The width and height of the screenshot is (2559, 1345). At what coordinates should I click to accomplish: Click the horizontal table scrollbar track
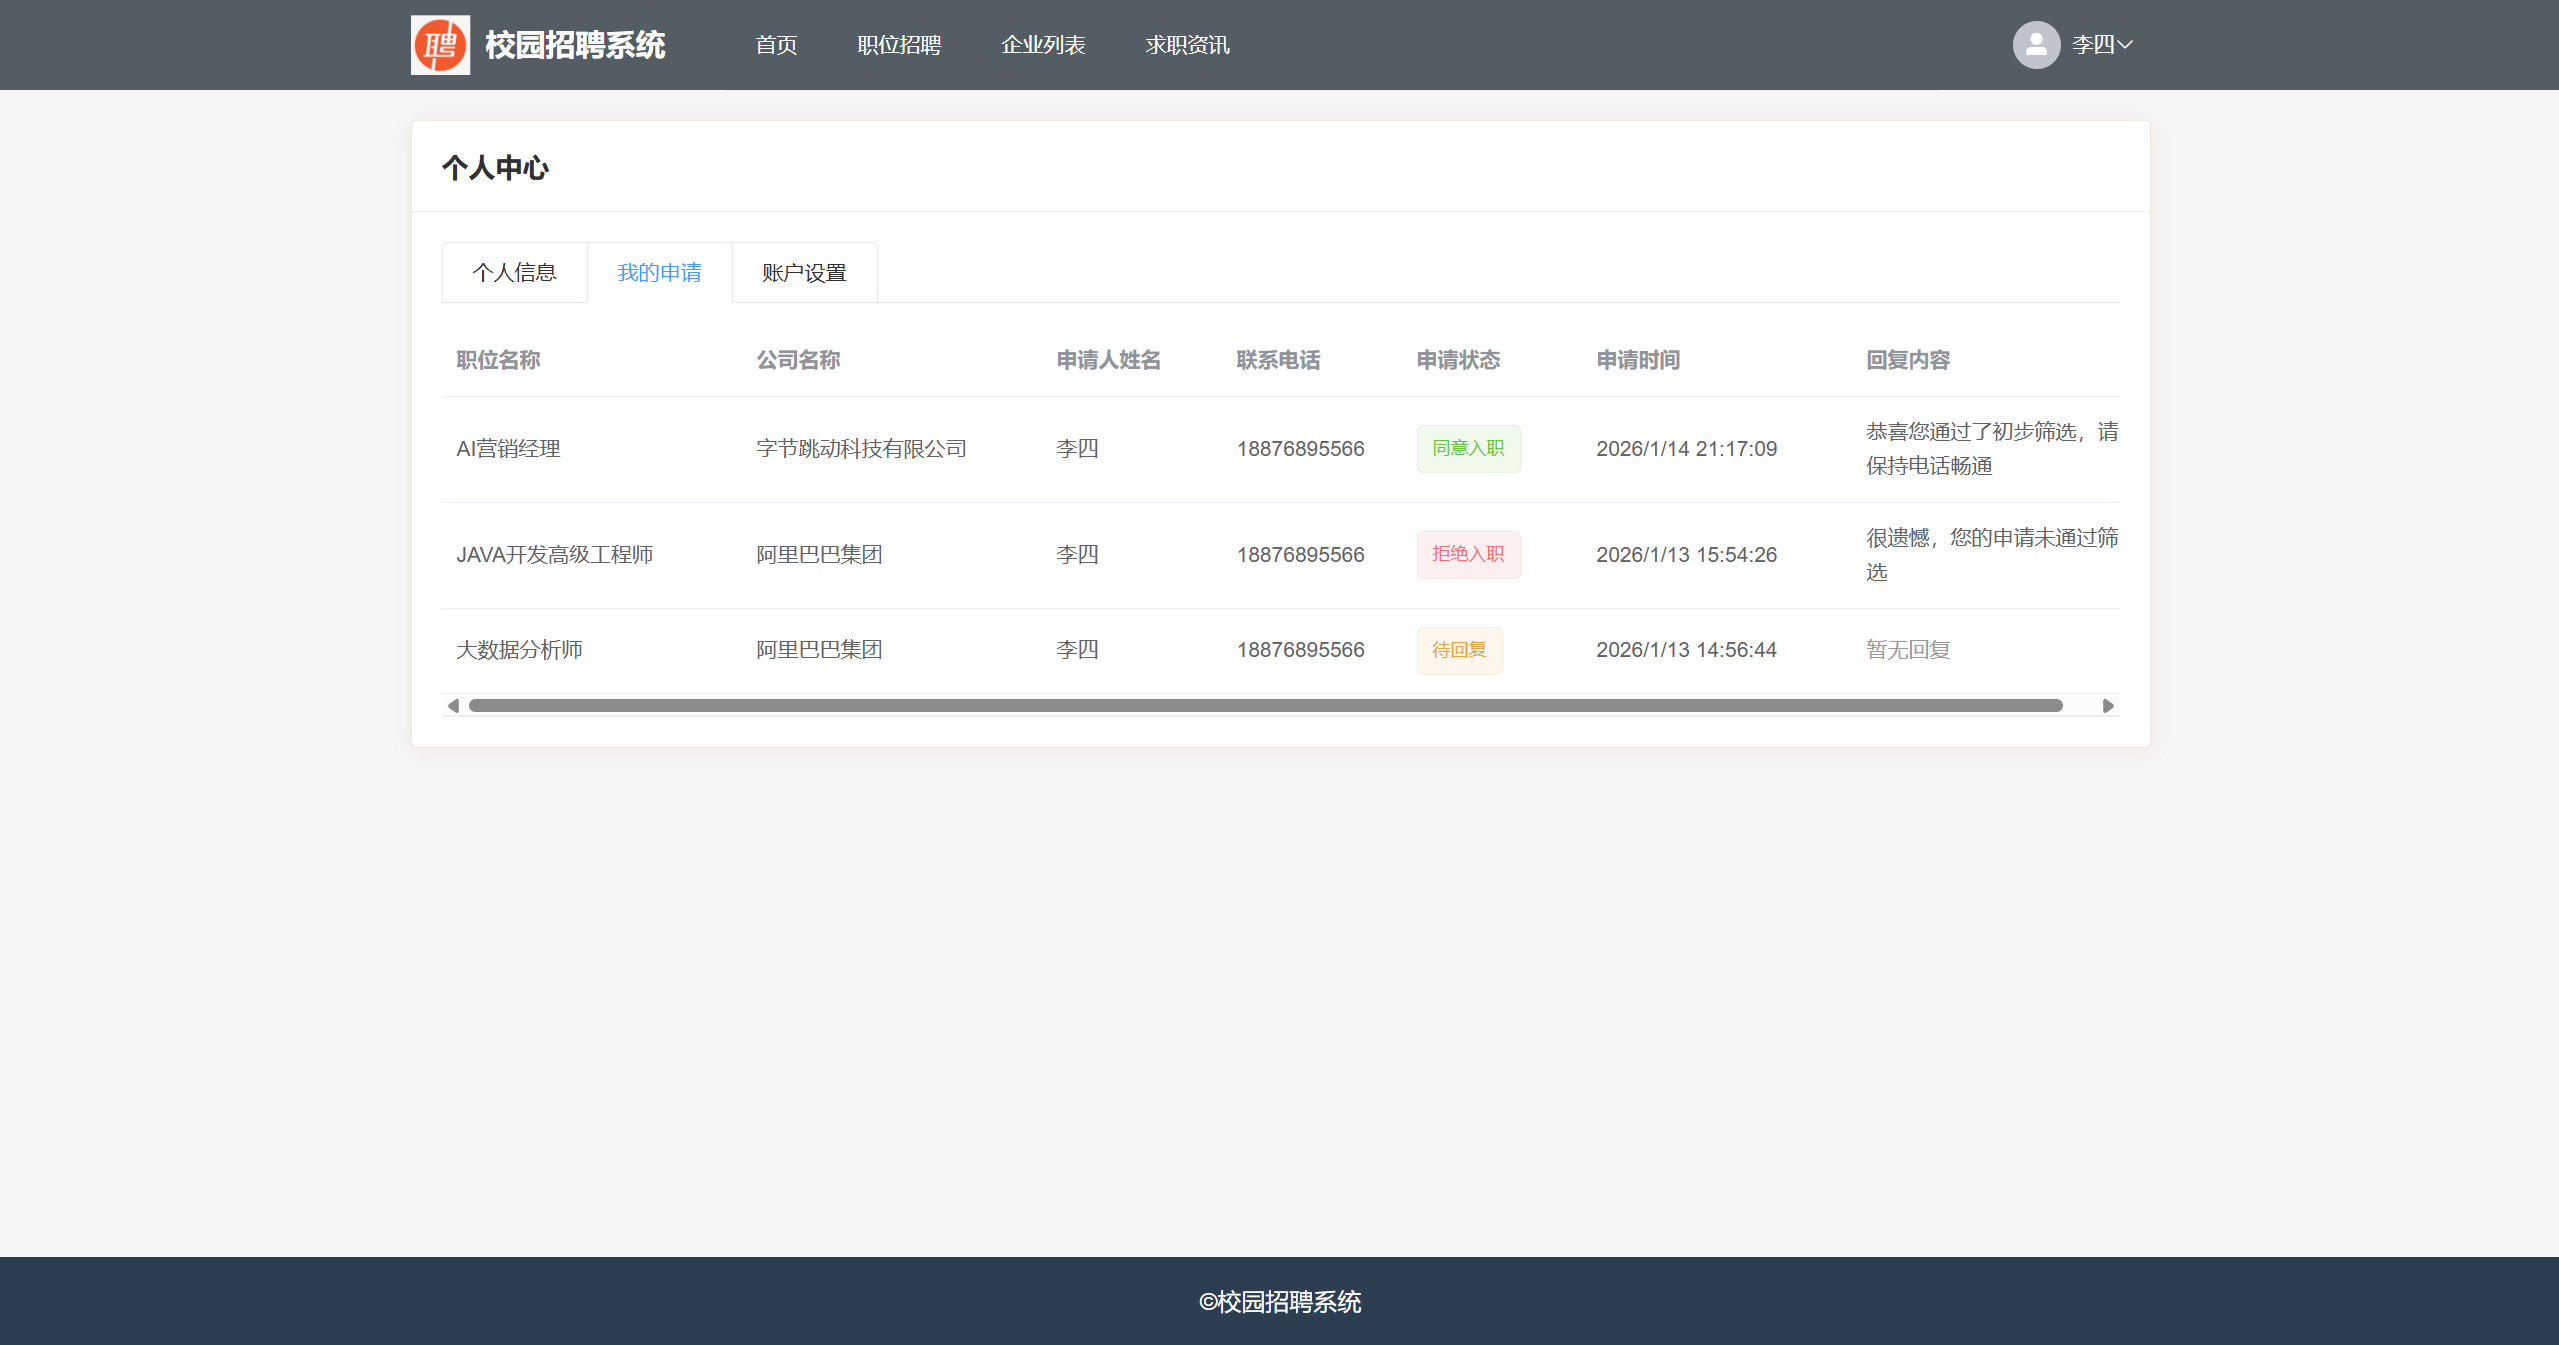tap(1265, 706)
